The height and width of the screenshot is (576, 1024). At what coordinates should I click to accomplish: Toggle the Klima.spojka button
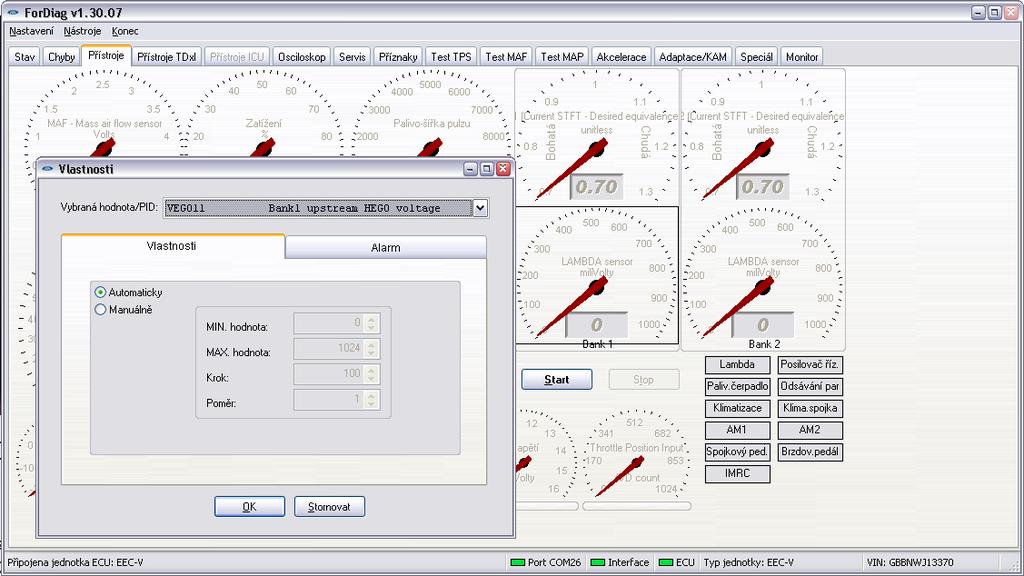(x=810, y=408)
